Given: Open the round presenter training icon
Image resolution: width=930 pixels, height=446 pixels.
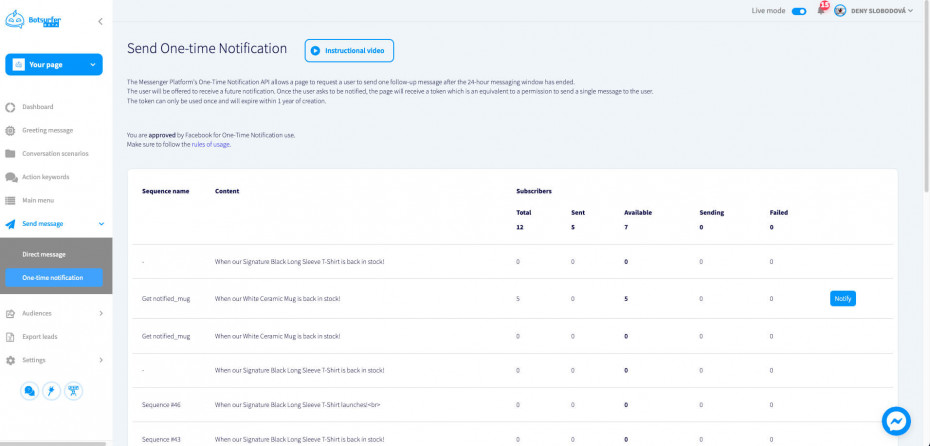Looking at the screenshot, I should 74,391.
